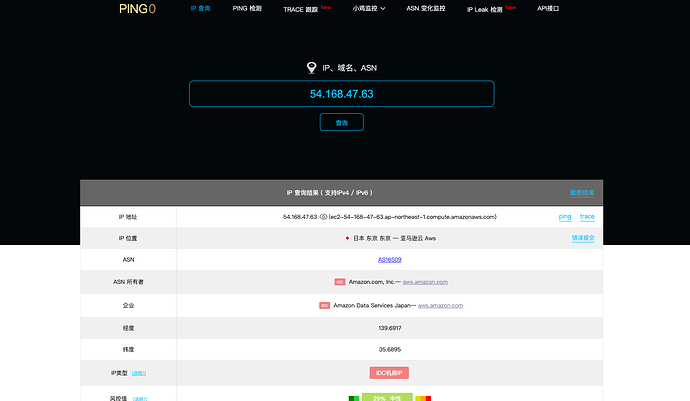Open the API接口 menu item
This screenshot has width=690, height=401.
tap(548, 8)
